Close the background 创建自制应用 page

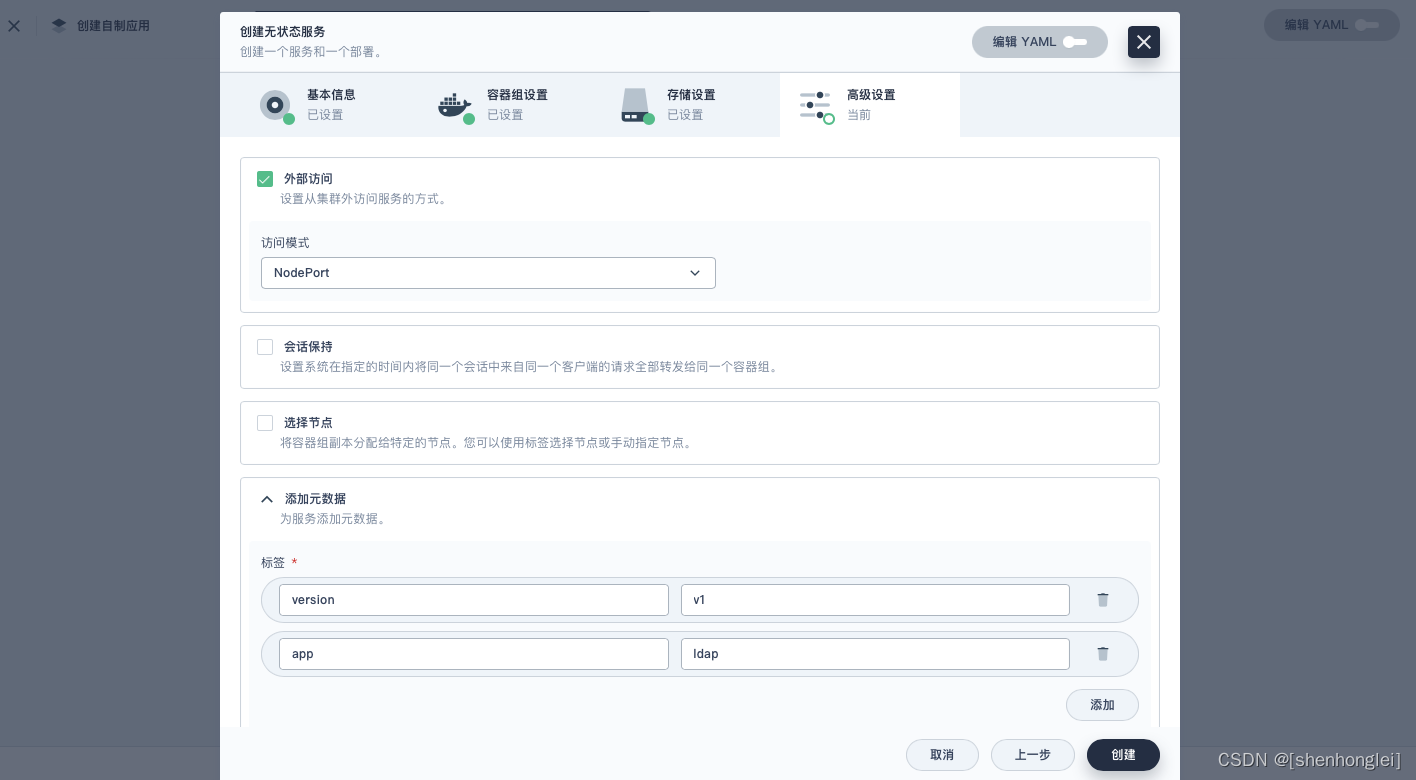14,25
